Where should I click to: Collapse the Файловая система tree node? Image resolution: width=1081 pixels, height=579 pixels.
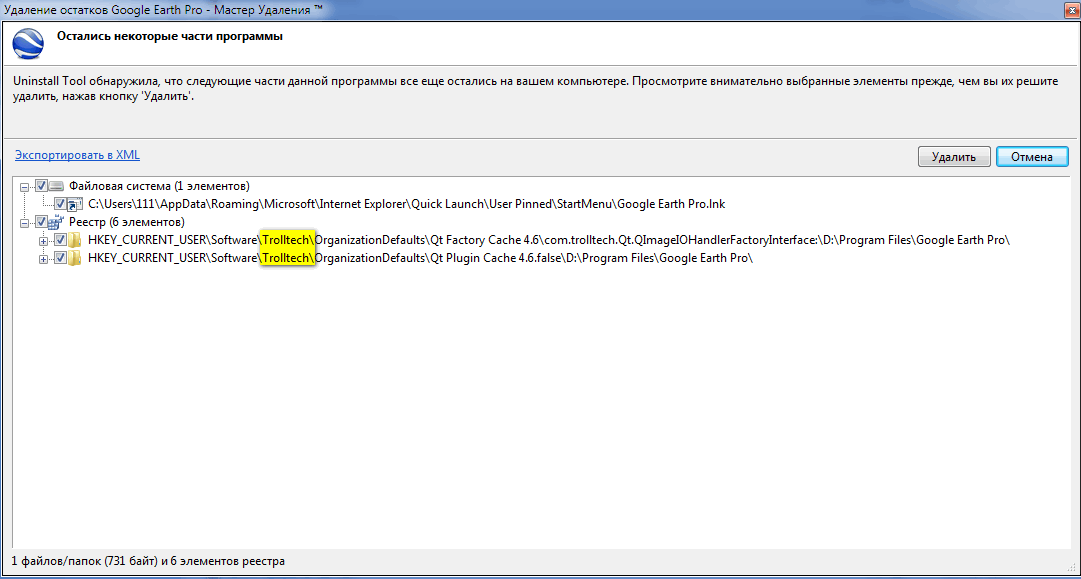pyautogui.click(x=25, y=186)
